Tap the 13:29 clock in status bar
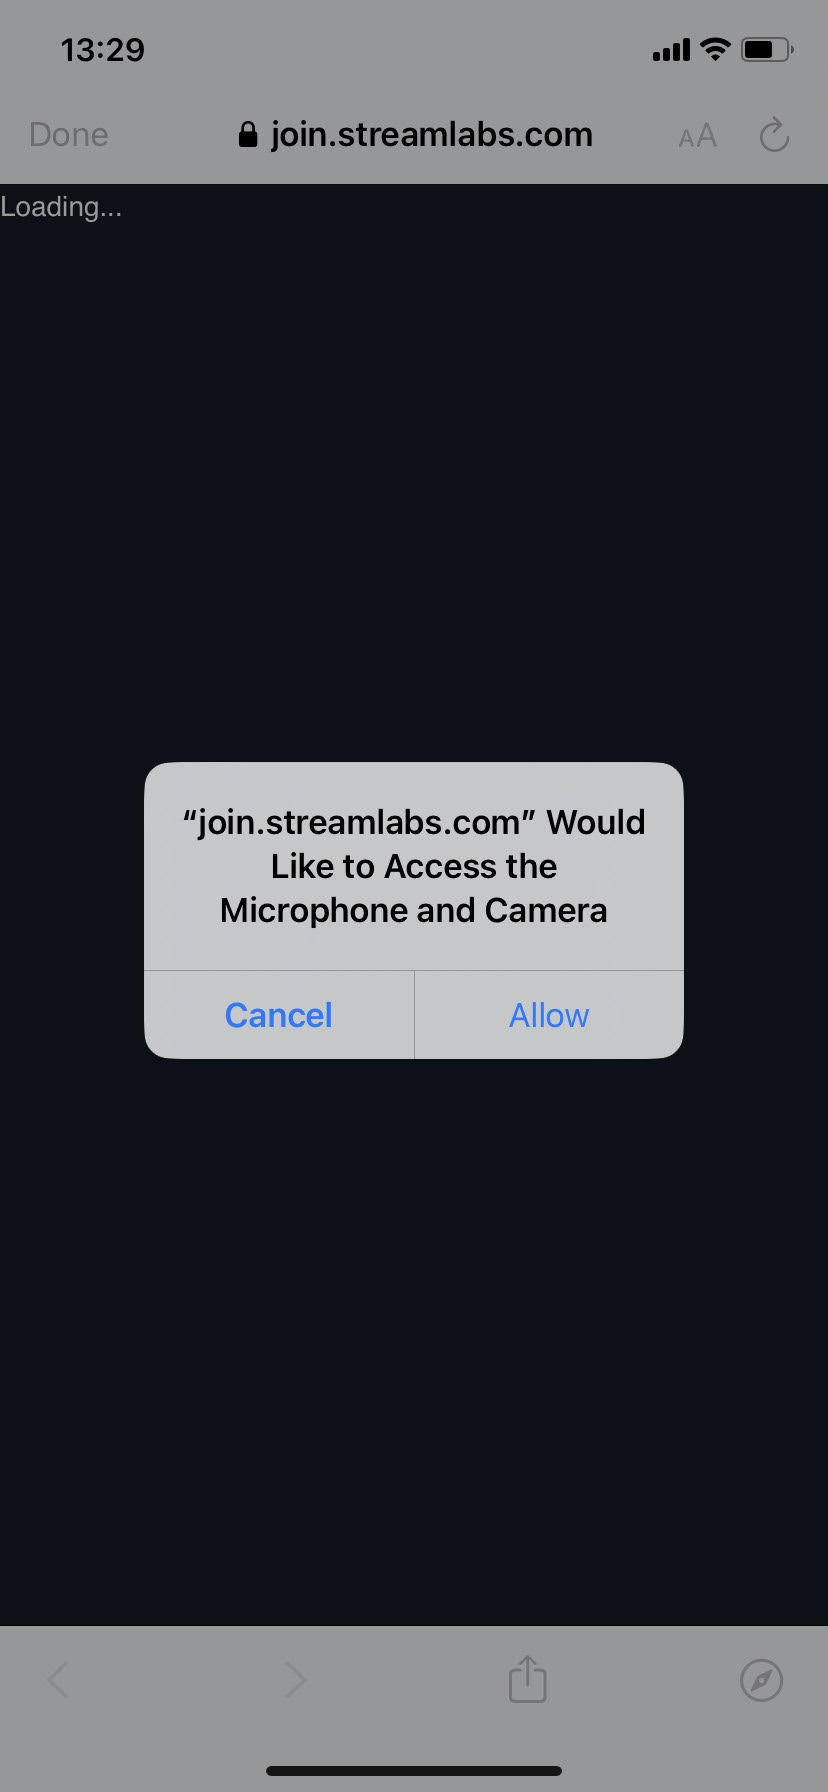 click(x=102, y=50)
